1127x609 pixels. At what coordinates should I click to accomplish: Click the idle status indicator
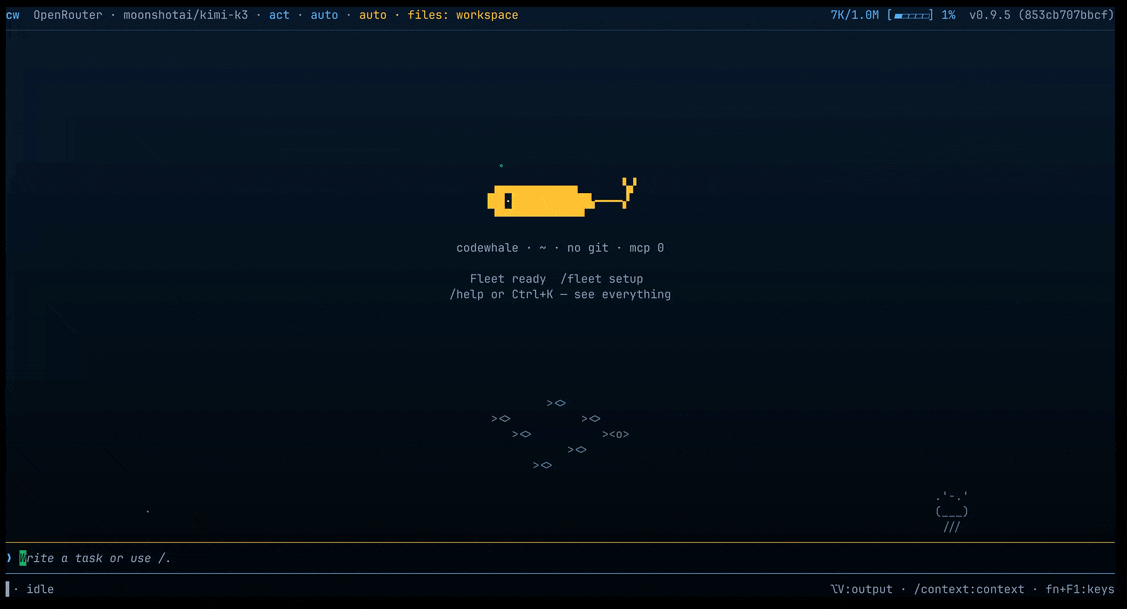tap(40, 590)
